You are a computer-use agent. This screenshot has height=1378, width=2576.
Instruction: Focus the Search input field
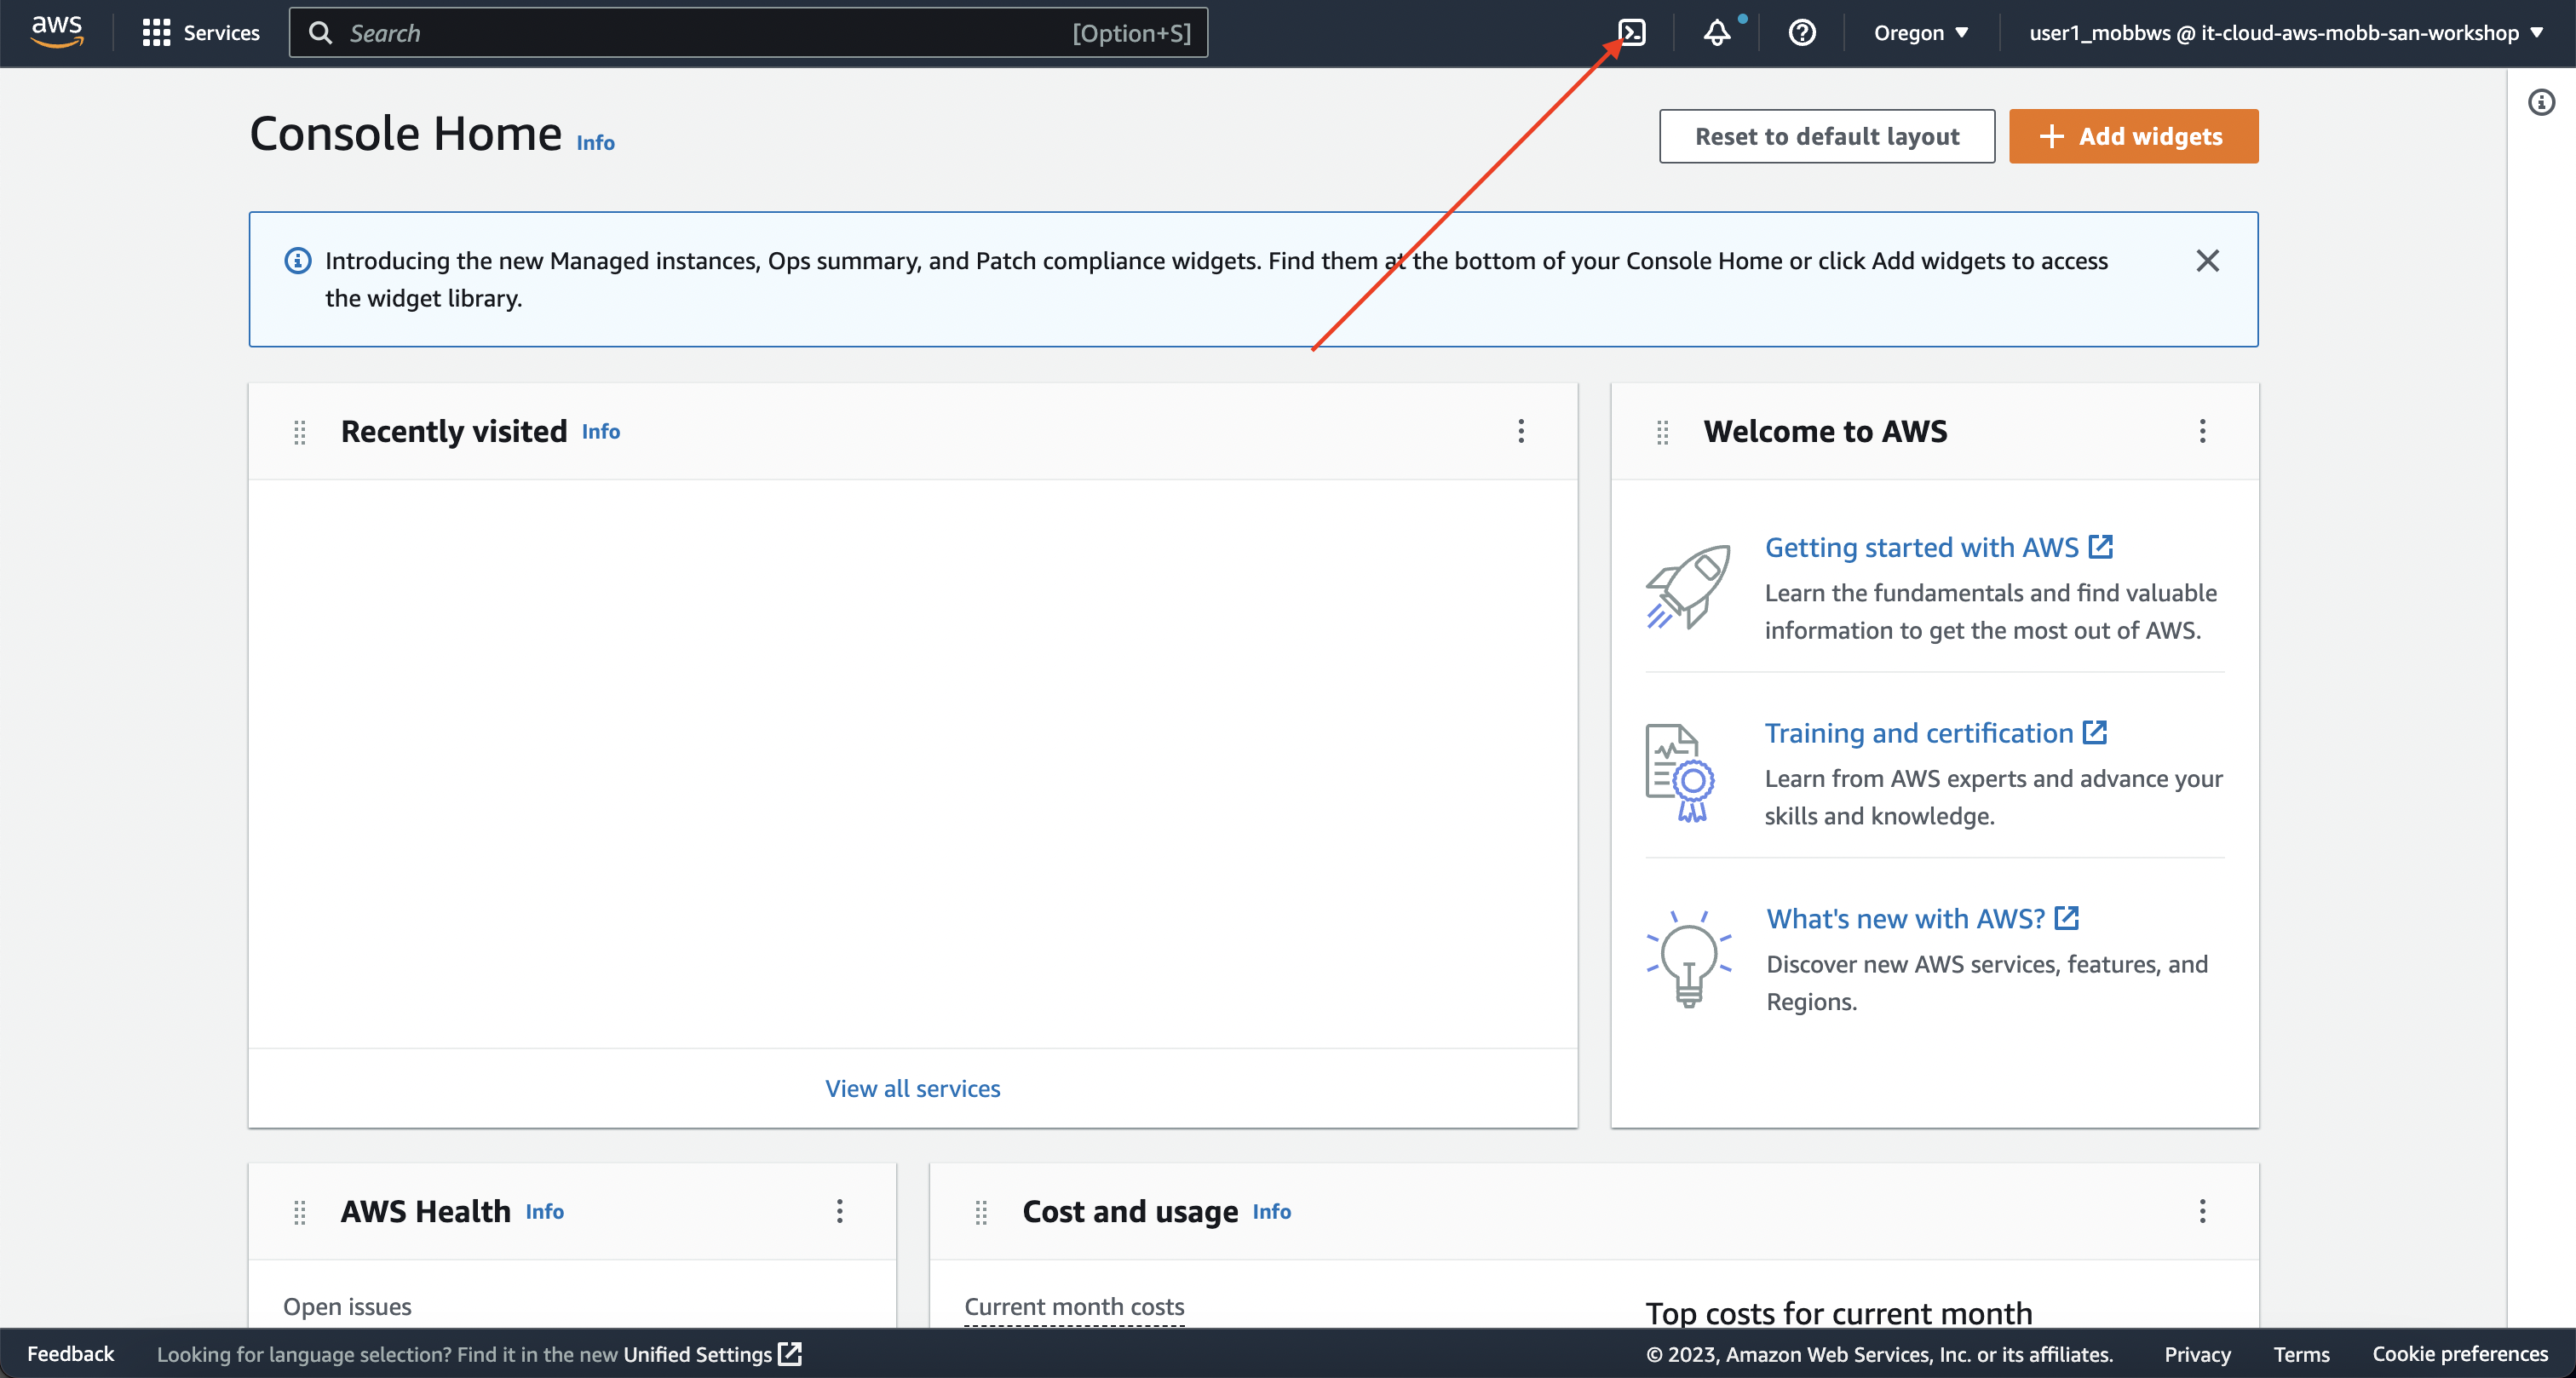(748, 33)
